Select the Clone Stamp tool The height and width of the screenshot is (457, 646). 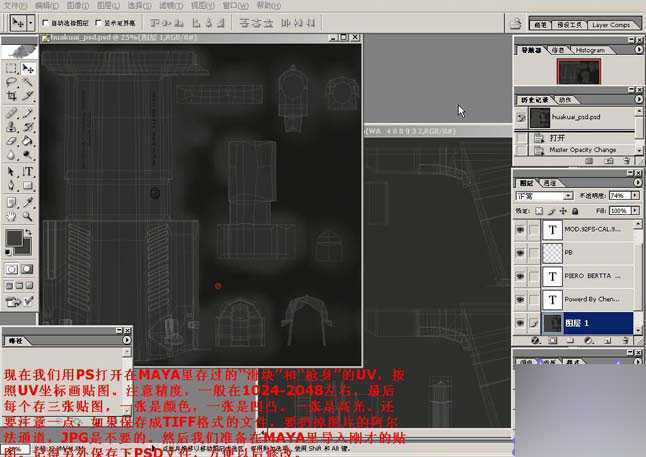pyautogui.click(x=12, y=127)
